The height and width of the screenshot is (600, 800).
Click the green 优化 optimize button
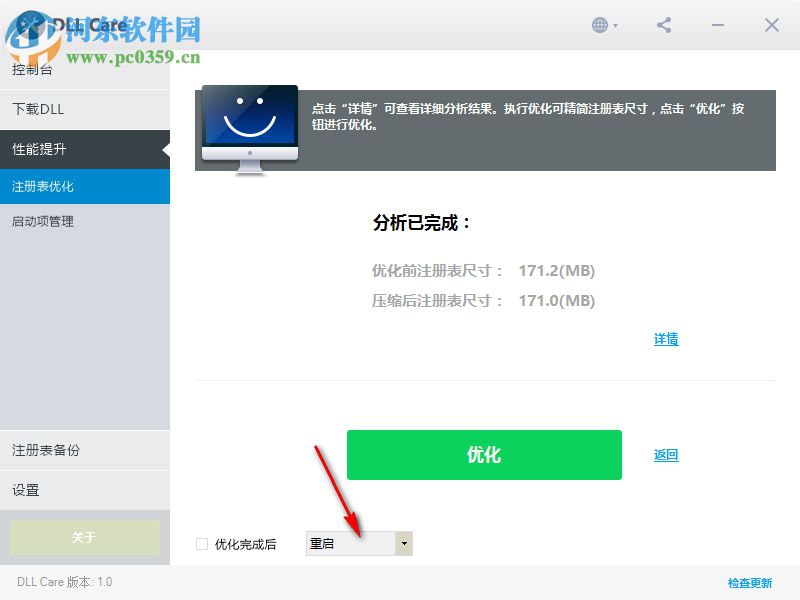[484, 454]
